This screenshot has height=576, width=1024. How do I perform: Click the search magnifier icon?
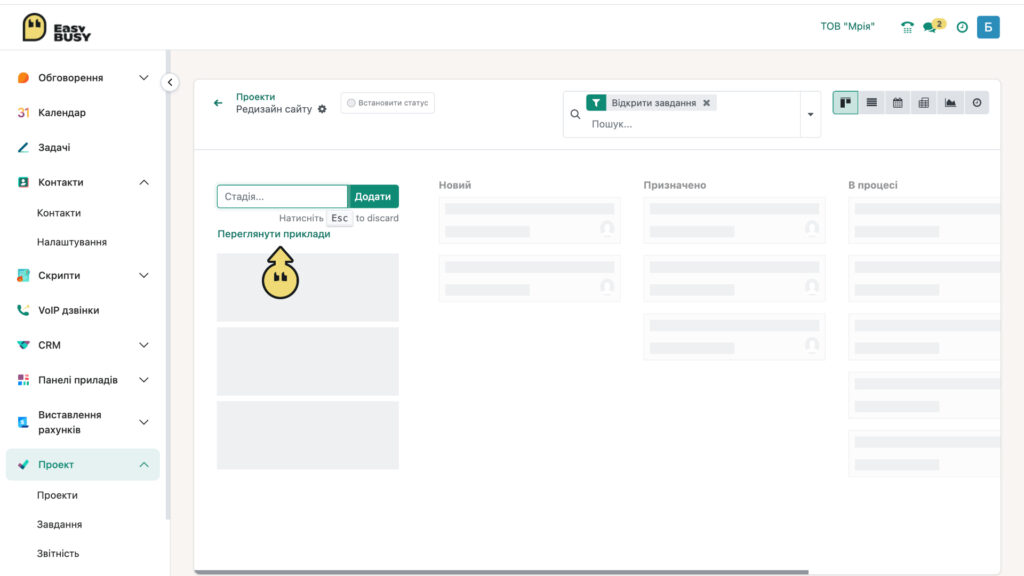point(575,114)
